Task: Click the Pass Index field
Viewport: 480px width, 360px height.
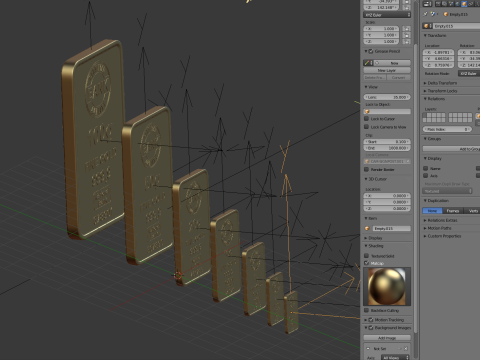Action: [x=447, y=129]
